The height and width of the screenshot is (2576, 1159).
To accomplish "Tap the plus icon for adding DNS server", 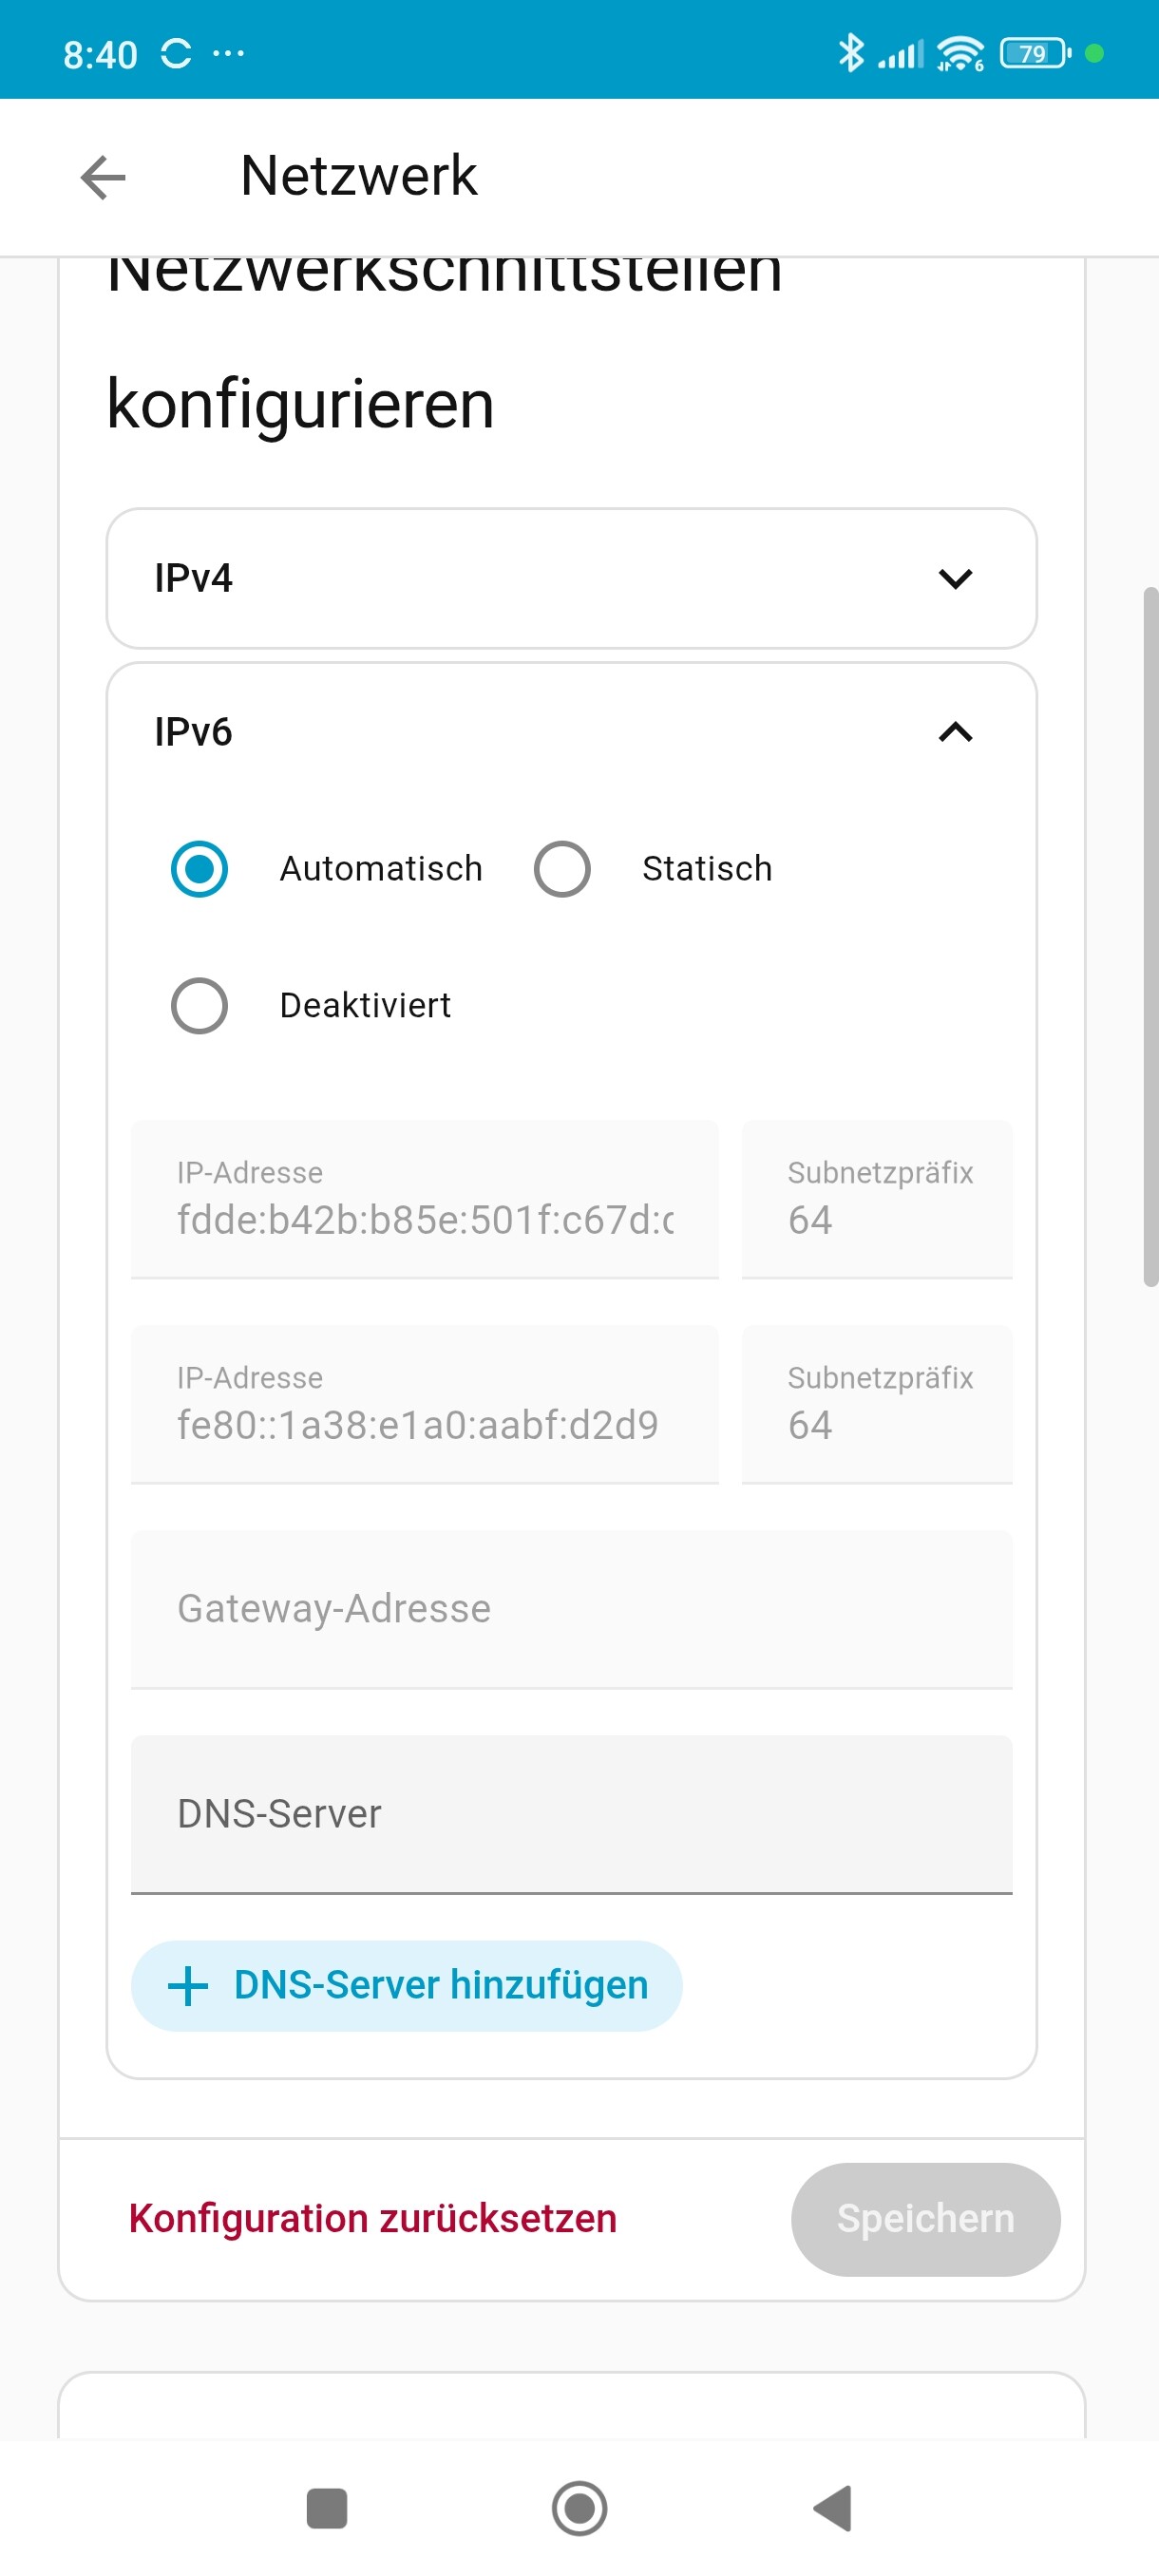I will coord(188,1986).
